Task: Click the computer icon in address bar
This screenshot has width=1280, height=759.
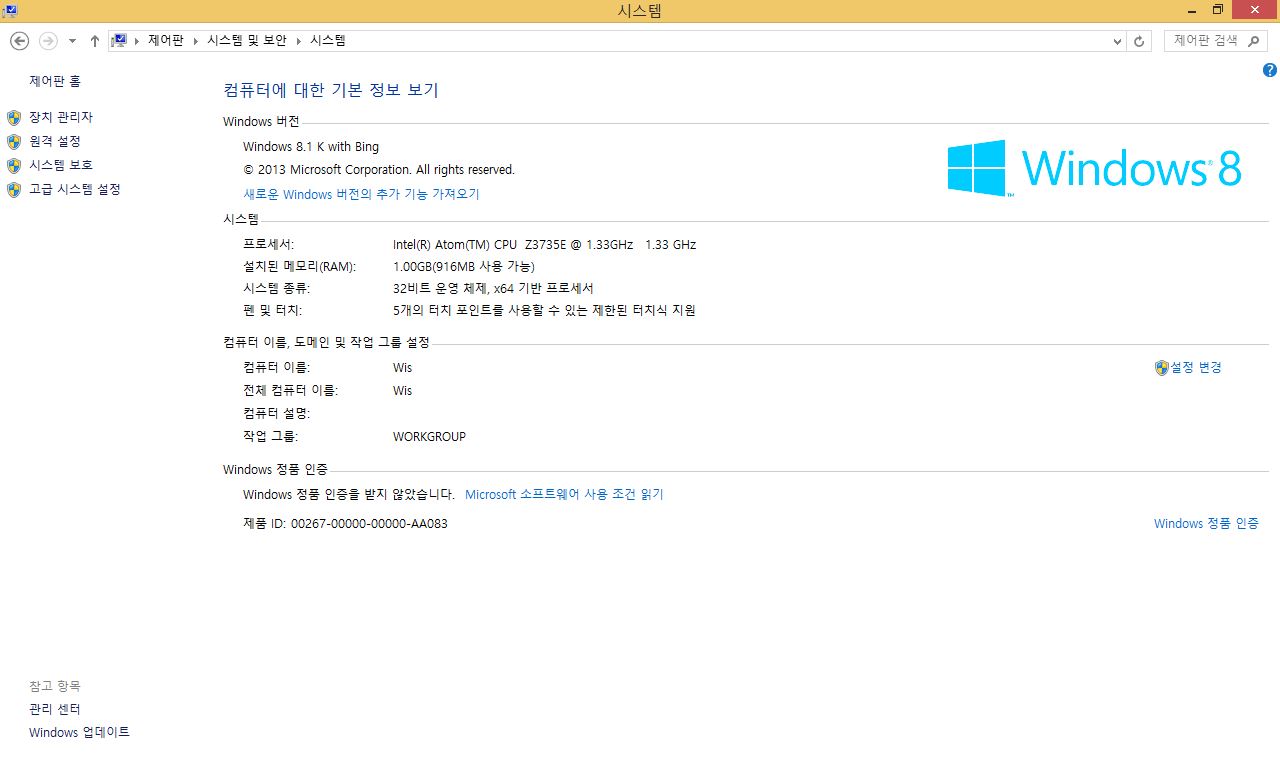Action: click(119, 41)
